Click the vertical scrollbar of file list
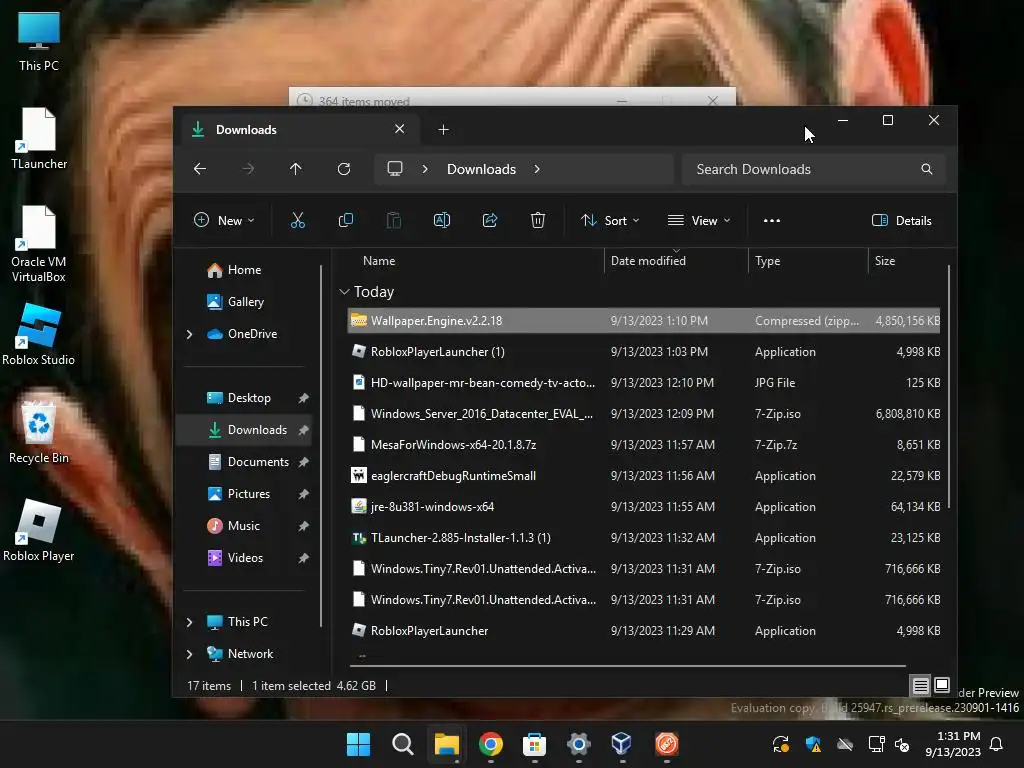This screenshot has width=1024, height=768. 948,387
